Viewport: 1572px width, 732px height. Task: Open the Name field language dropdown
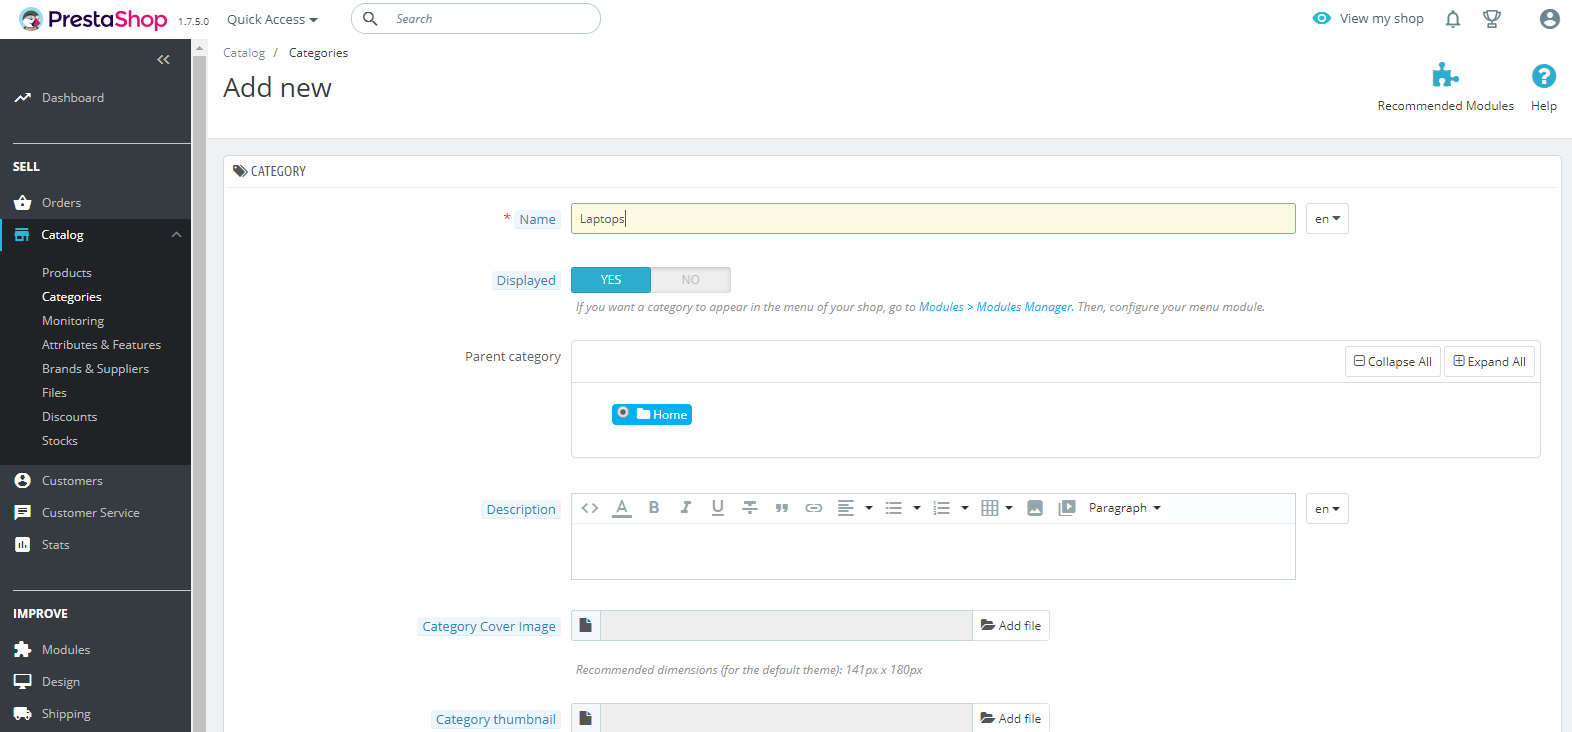(1327, 219)
